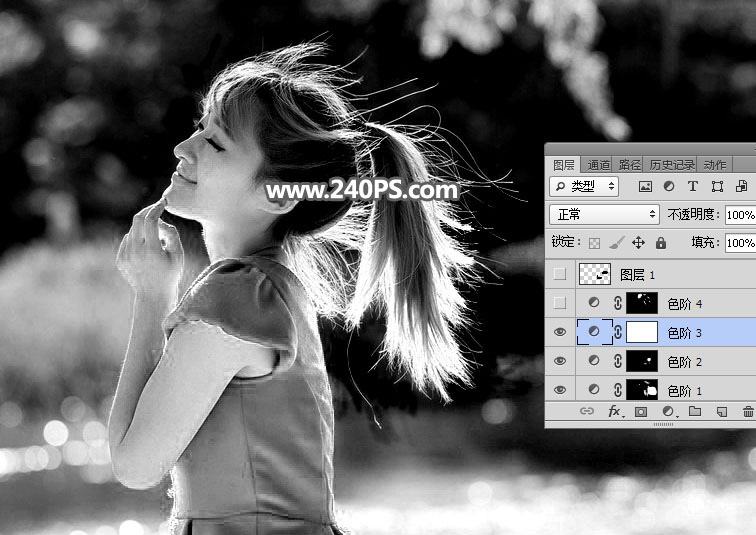The image size is (756, 535).
Task: Click mask link chain of 色阶 4
Action: pos(618,303)
